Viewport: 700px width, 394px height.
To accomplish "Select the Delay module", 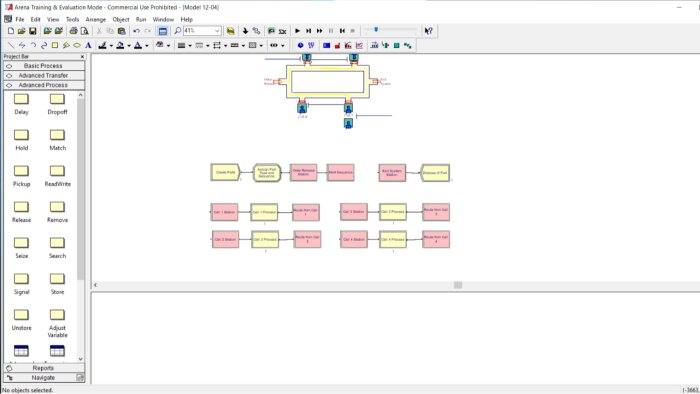I will tap(21, 104).
